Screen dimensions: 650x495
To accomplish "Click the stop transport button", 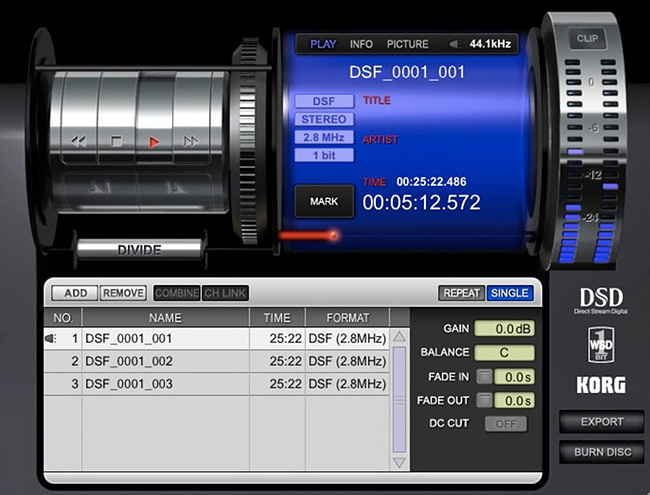I will [x=116, y=142].
